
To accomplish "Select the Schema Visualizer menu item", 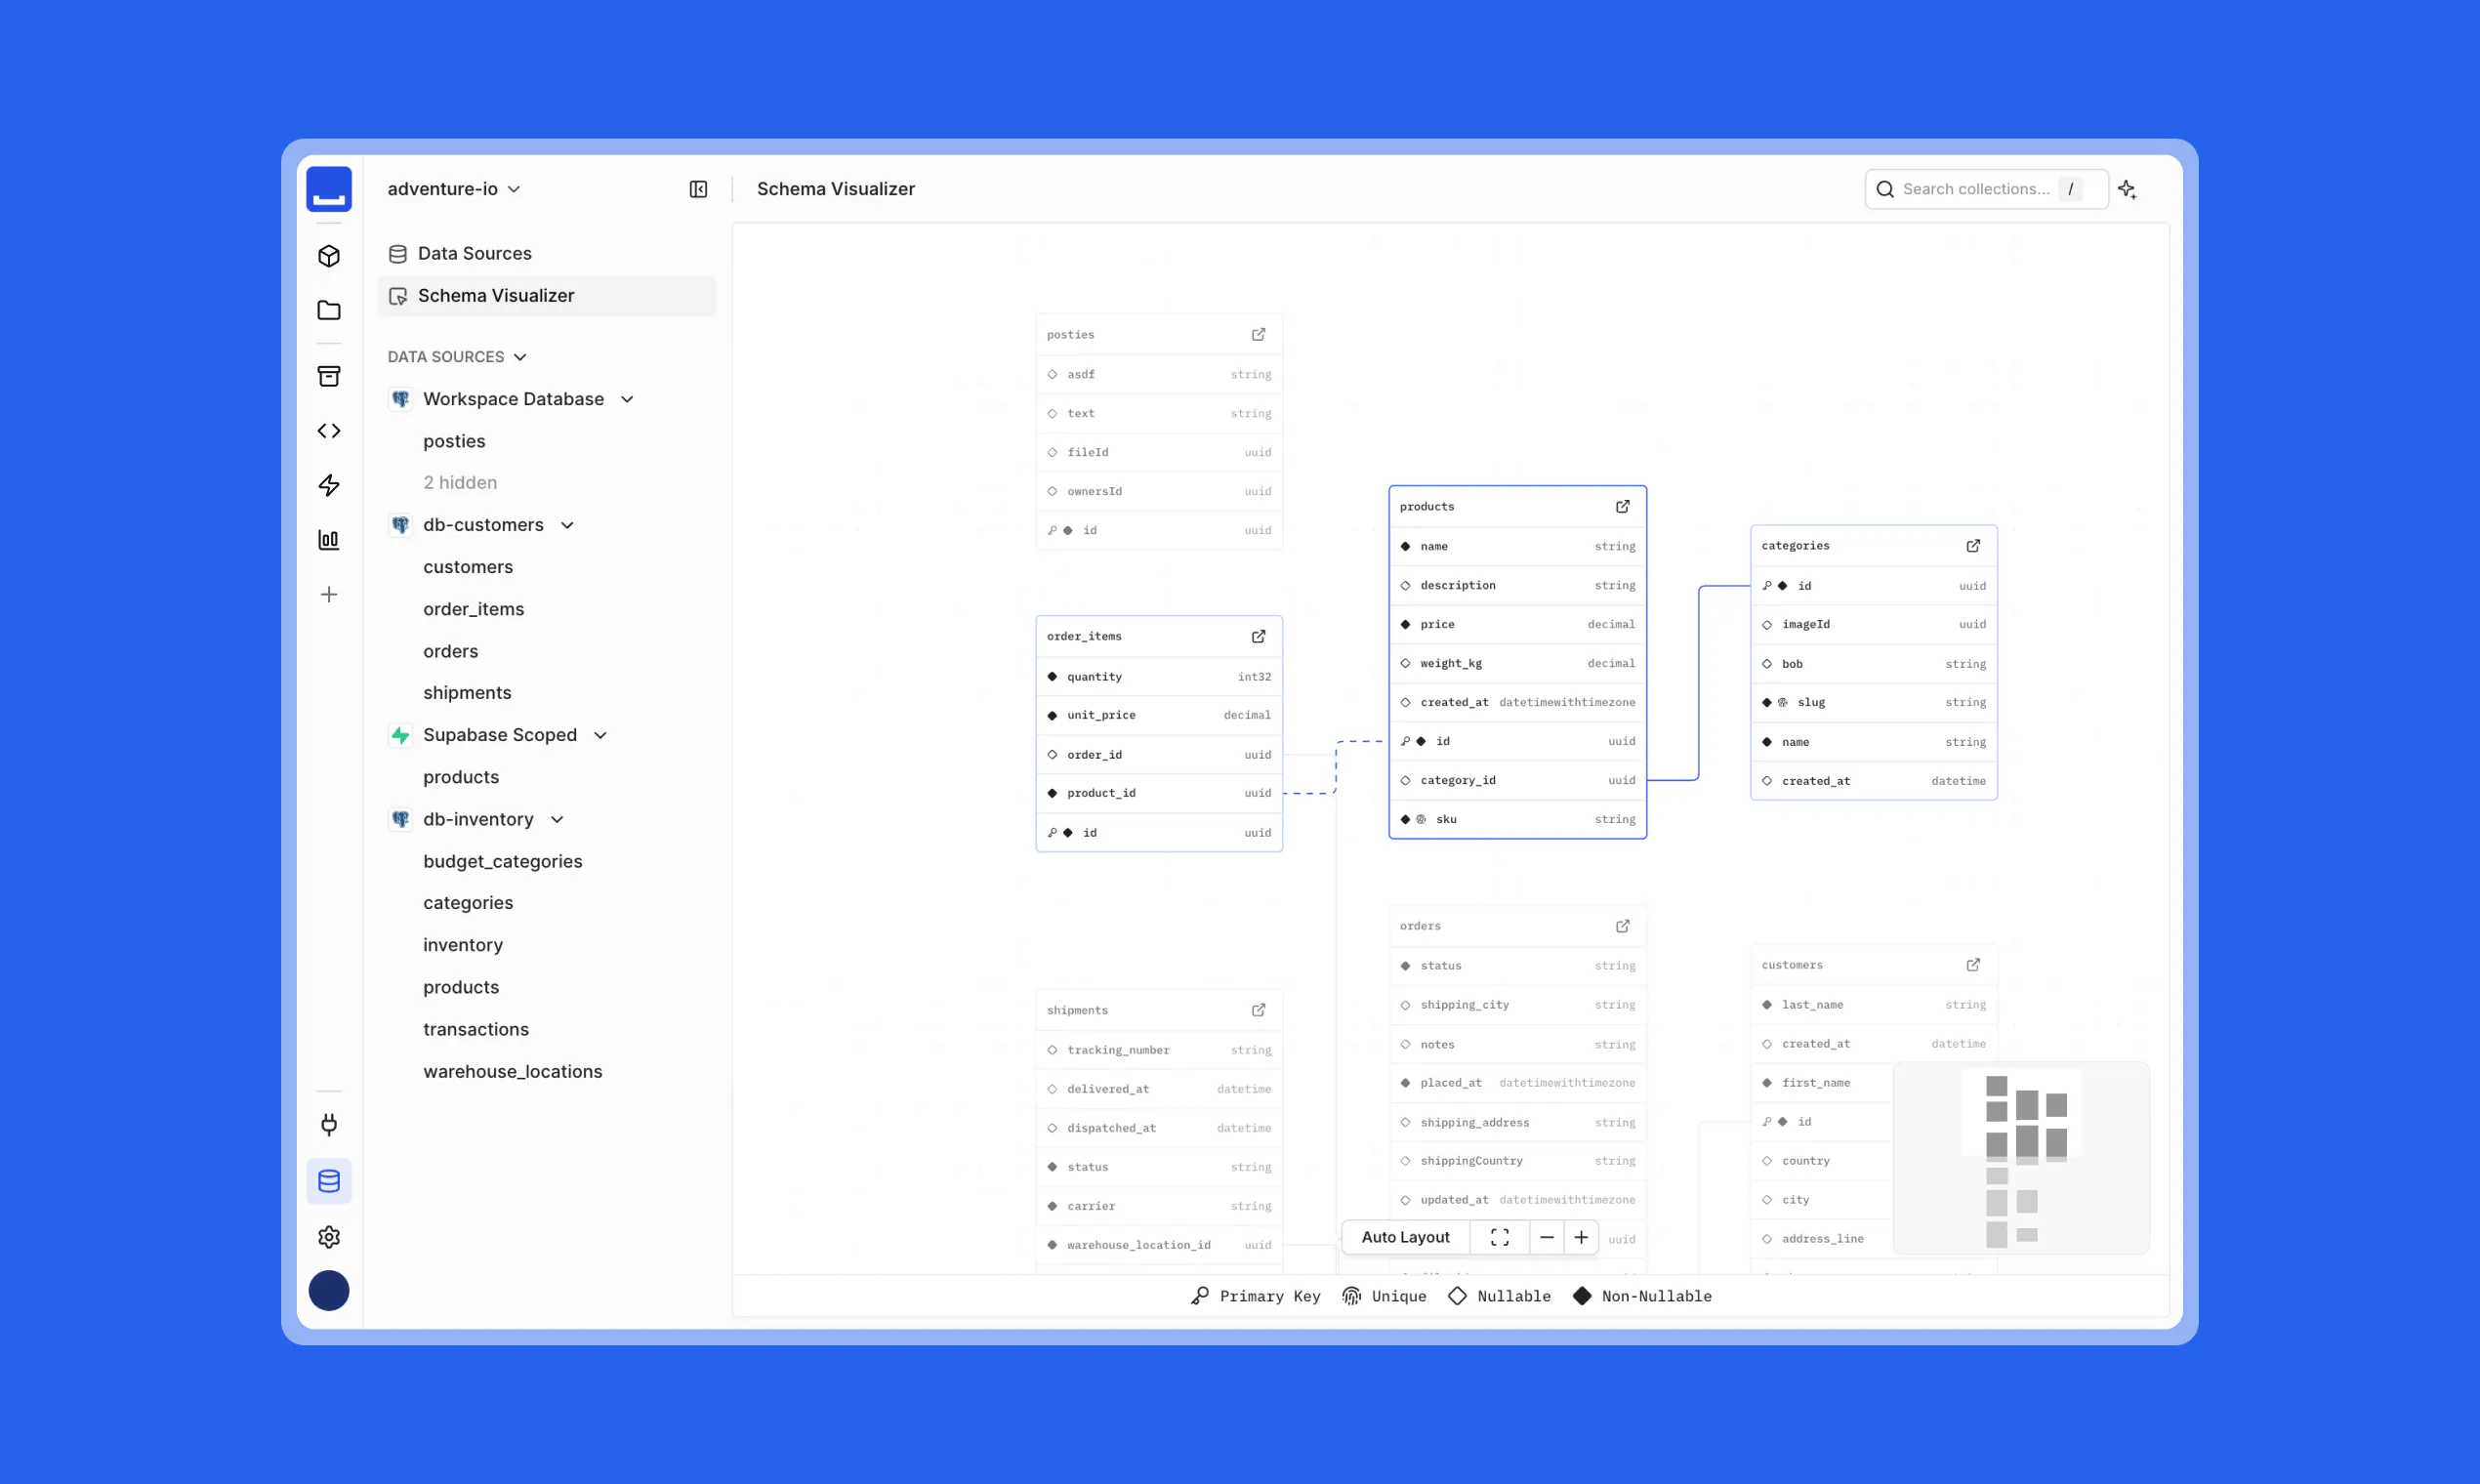I will 546,296.
